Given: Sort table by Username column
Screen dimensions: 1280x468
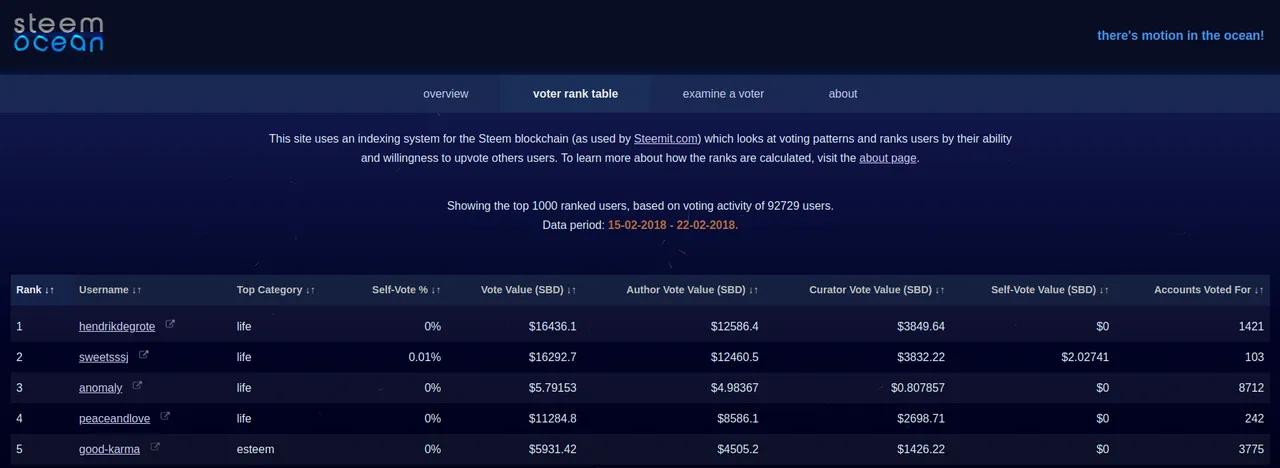Looking at the screenshot, I should (x=110, y=290).
